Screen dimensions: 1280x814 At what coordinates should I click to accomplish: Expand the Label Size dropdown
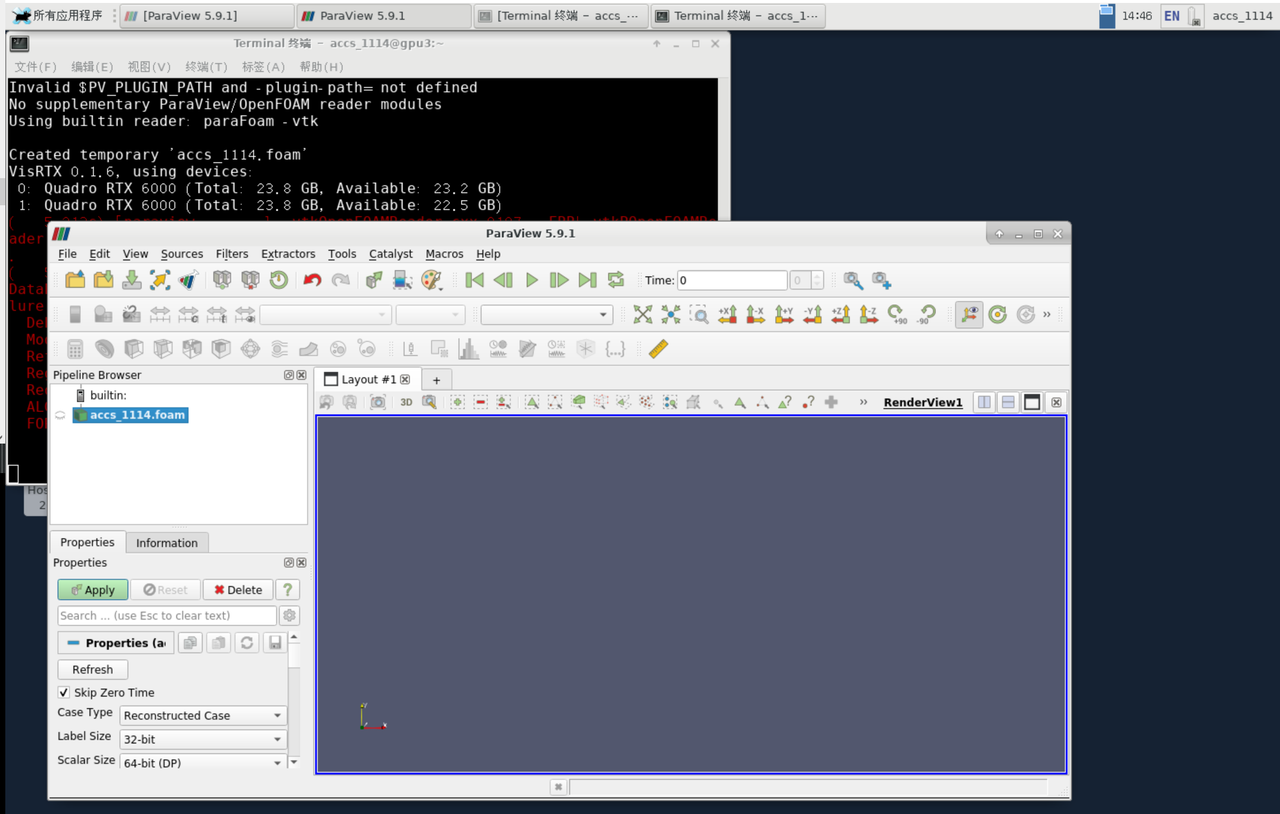click(x=203, y=740)
